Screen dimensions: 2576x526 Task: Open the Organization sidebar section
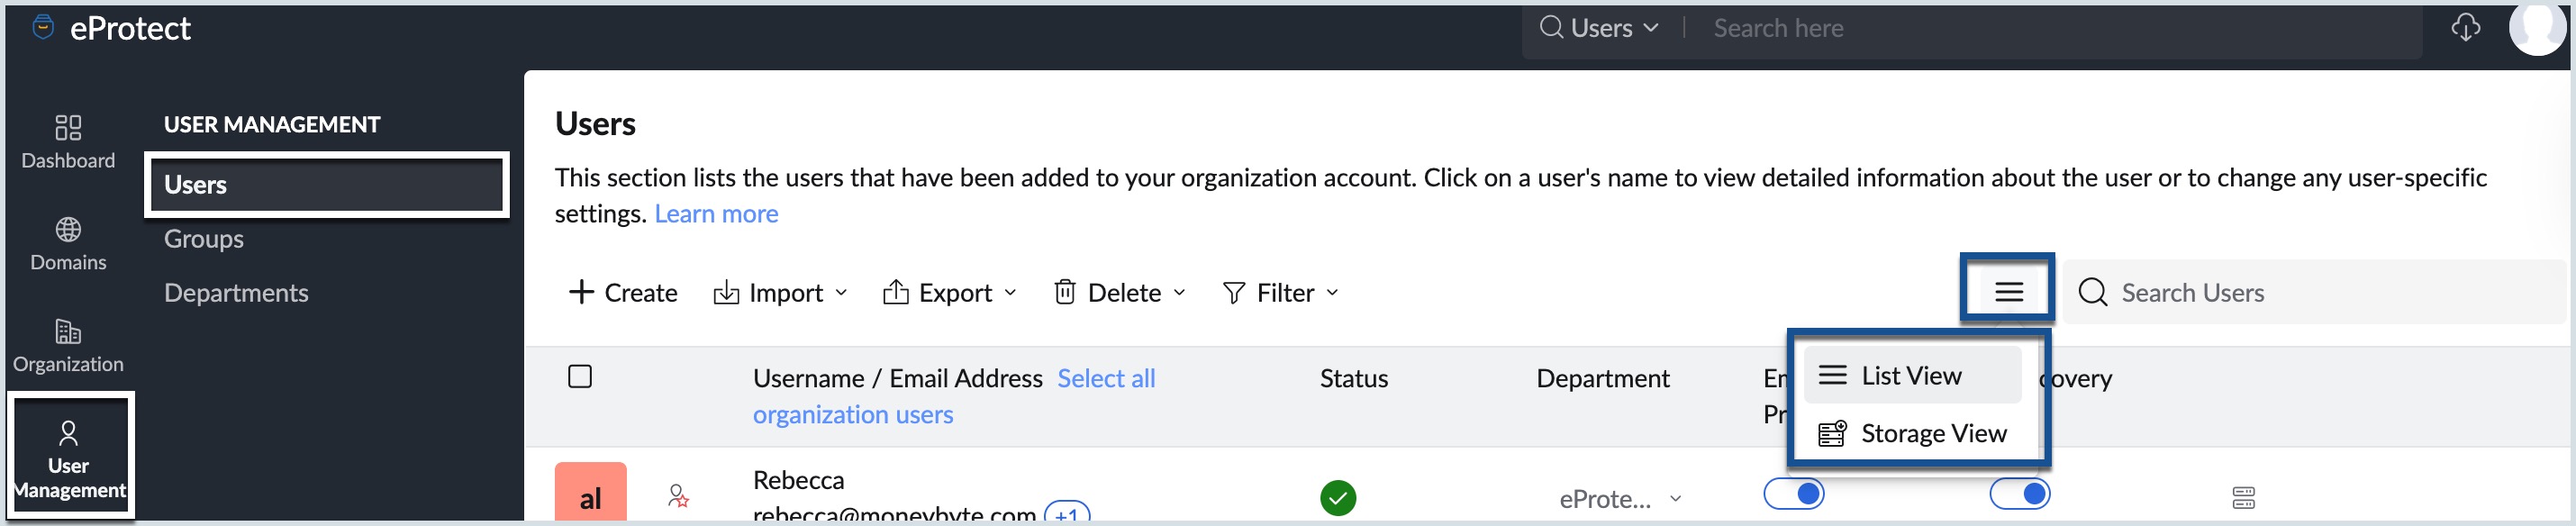tap(68, 345)
